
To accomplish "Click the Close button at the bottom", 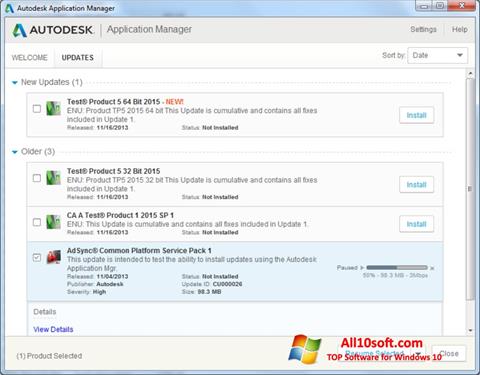I will click(449, 353).
